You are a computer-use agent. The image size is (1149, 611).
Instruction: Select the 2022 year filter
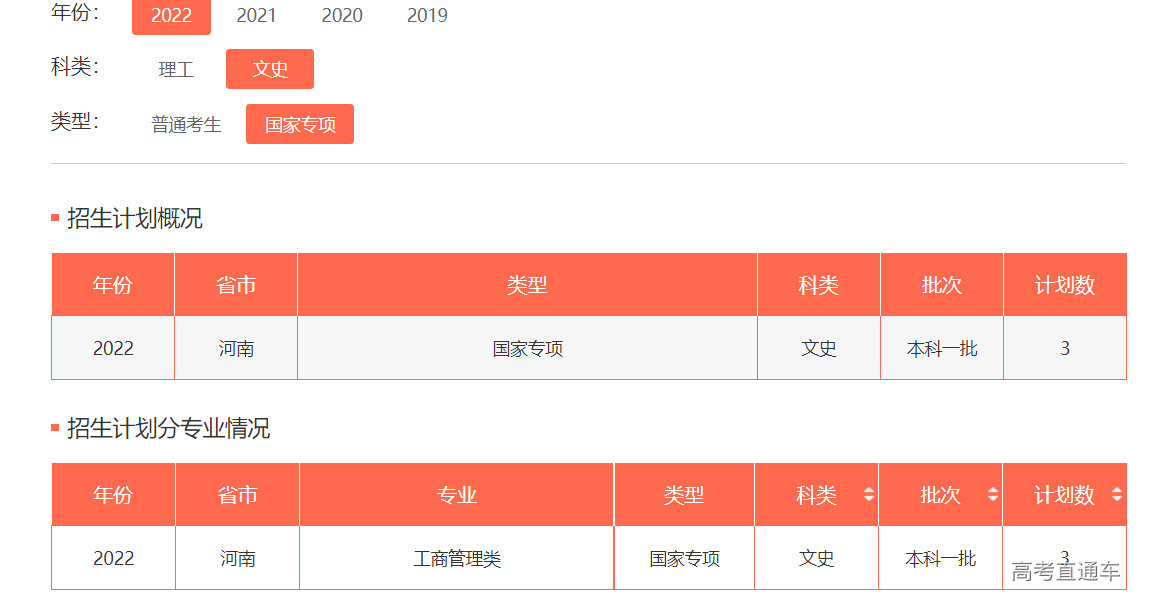[171, 16]
